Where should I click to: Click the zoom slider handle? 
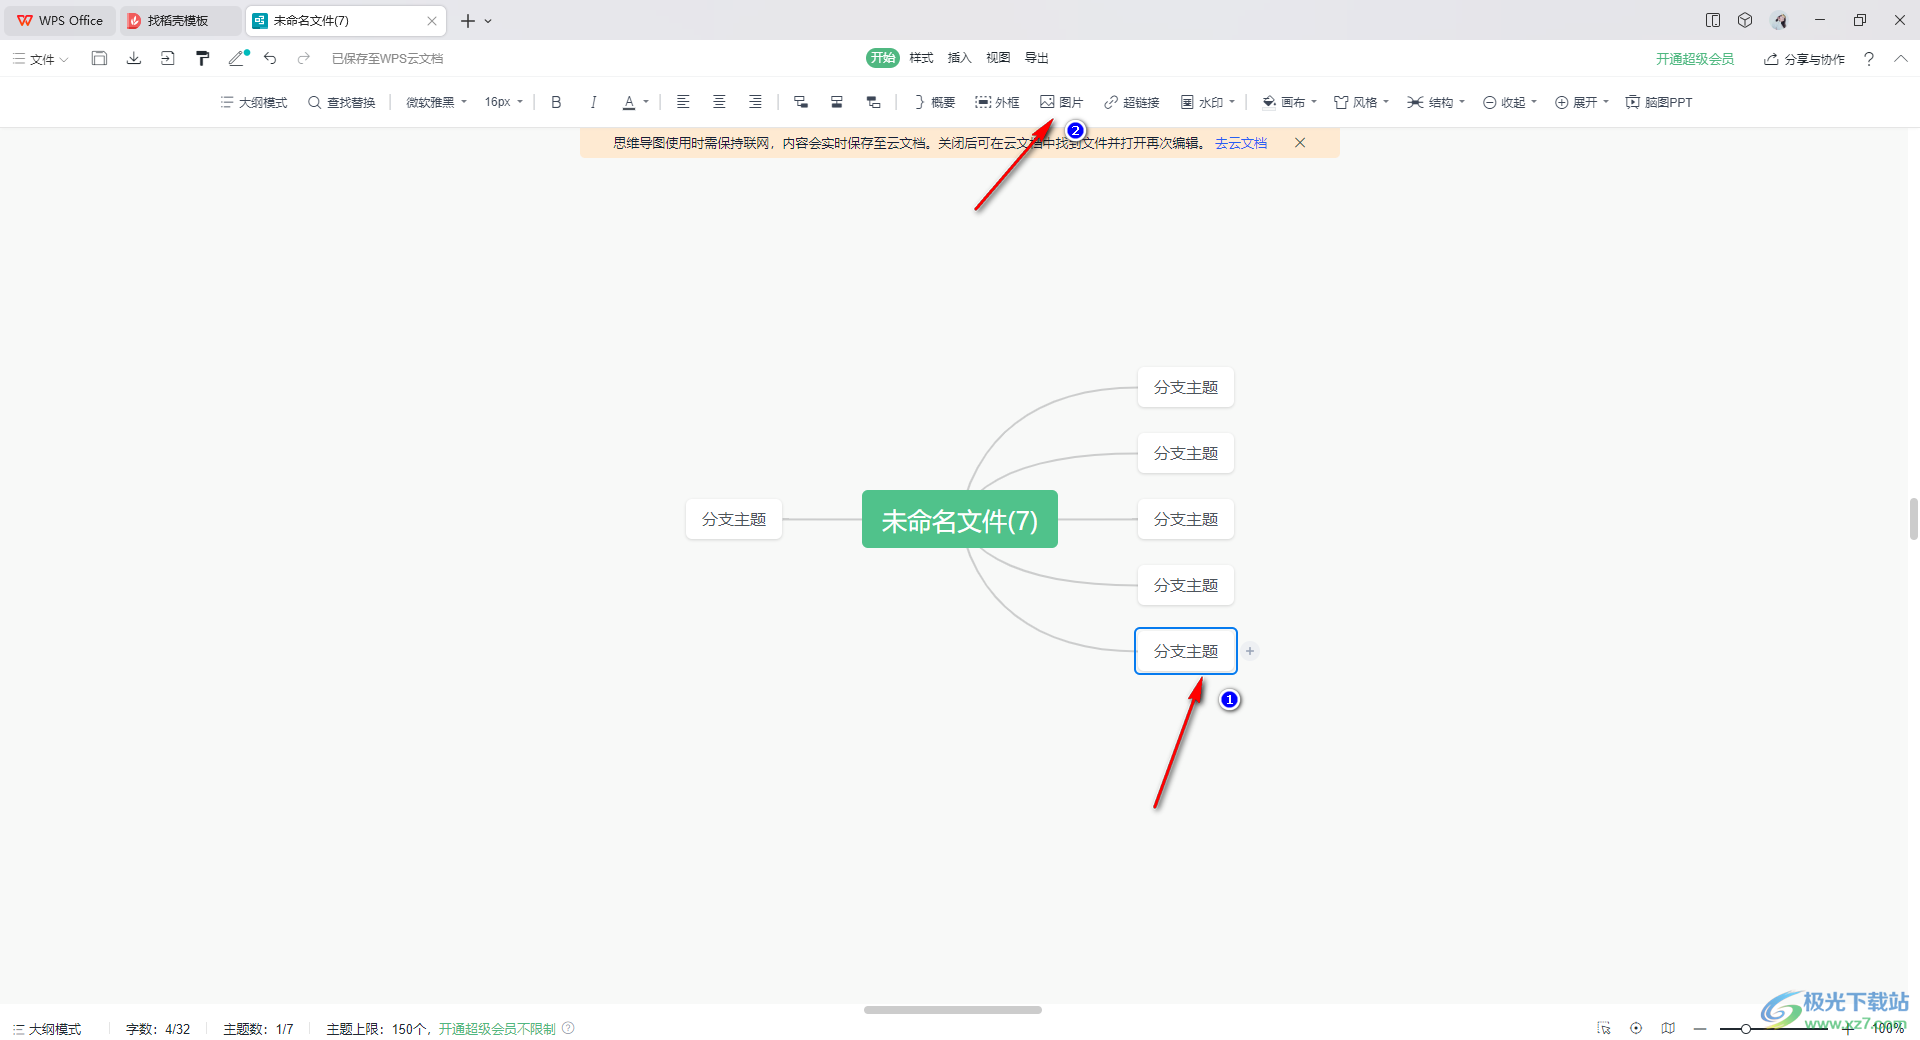[x=1745, y=1029]
